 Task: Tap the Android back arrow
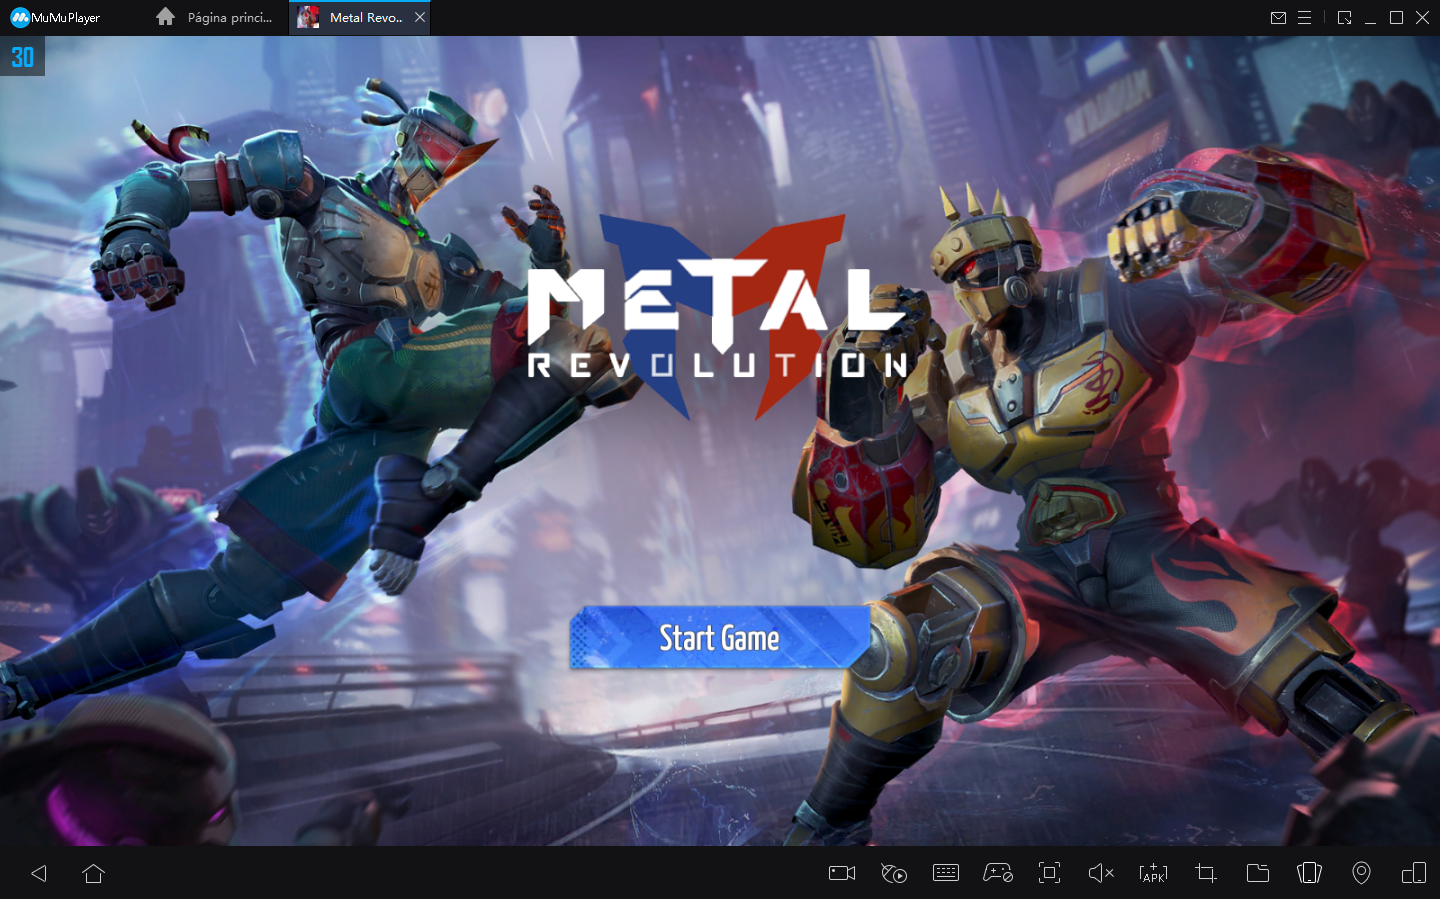(x=39, y=873)
